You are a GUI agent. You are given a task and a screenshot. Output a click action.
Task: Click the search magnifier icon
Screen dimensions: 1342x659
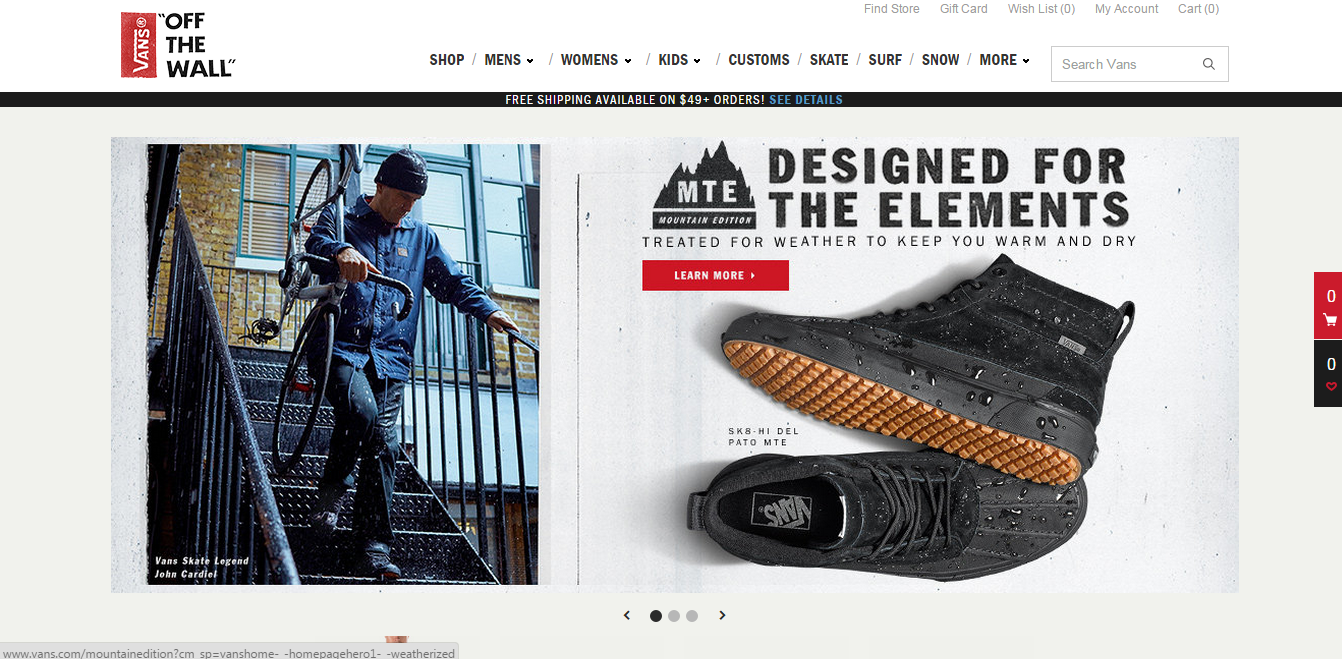[1209, 64]
